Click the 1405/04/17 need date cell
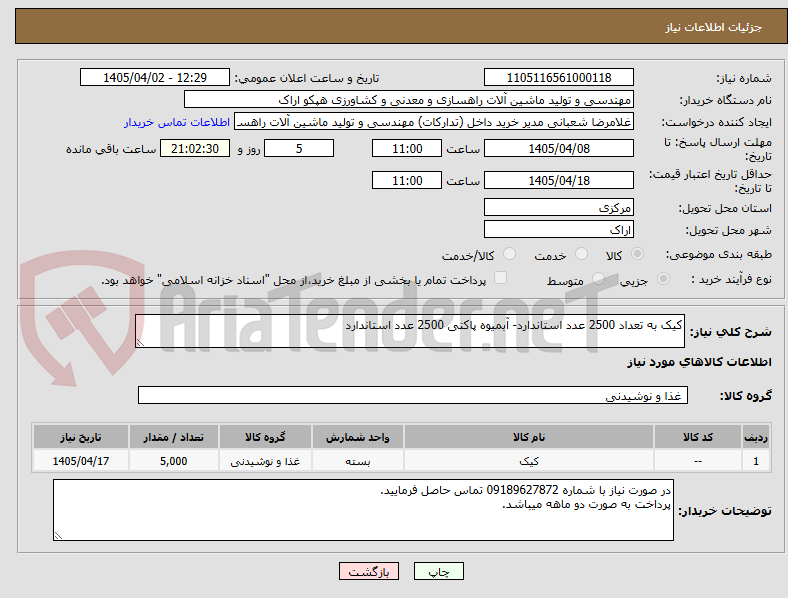This screenshot has width=788, height=598. (x=80, y=460)
